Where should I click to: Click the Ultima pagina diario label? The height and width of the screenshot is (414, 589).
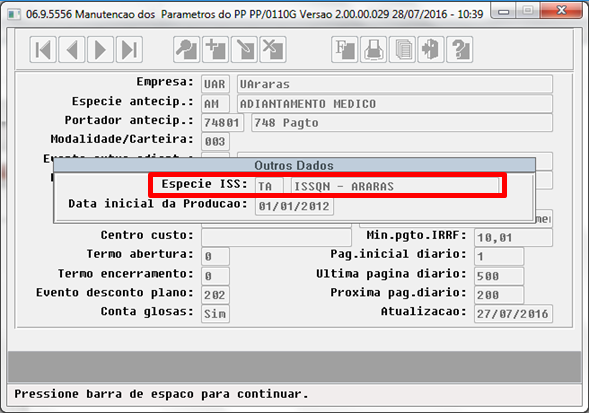[x=391, y=273]
